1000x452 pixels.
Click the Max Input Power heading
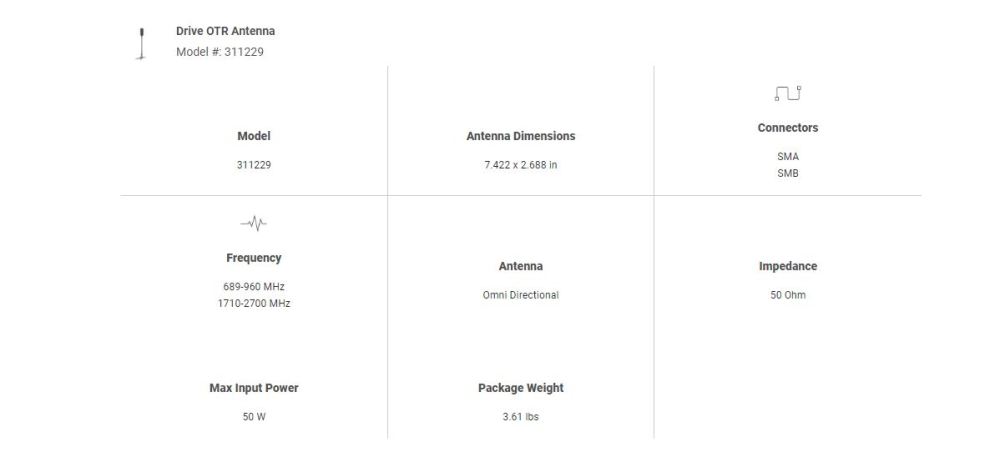(x=254, y=388)
